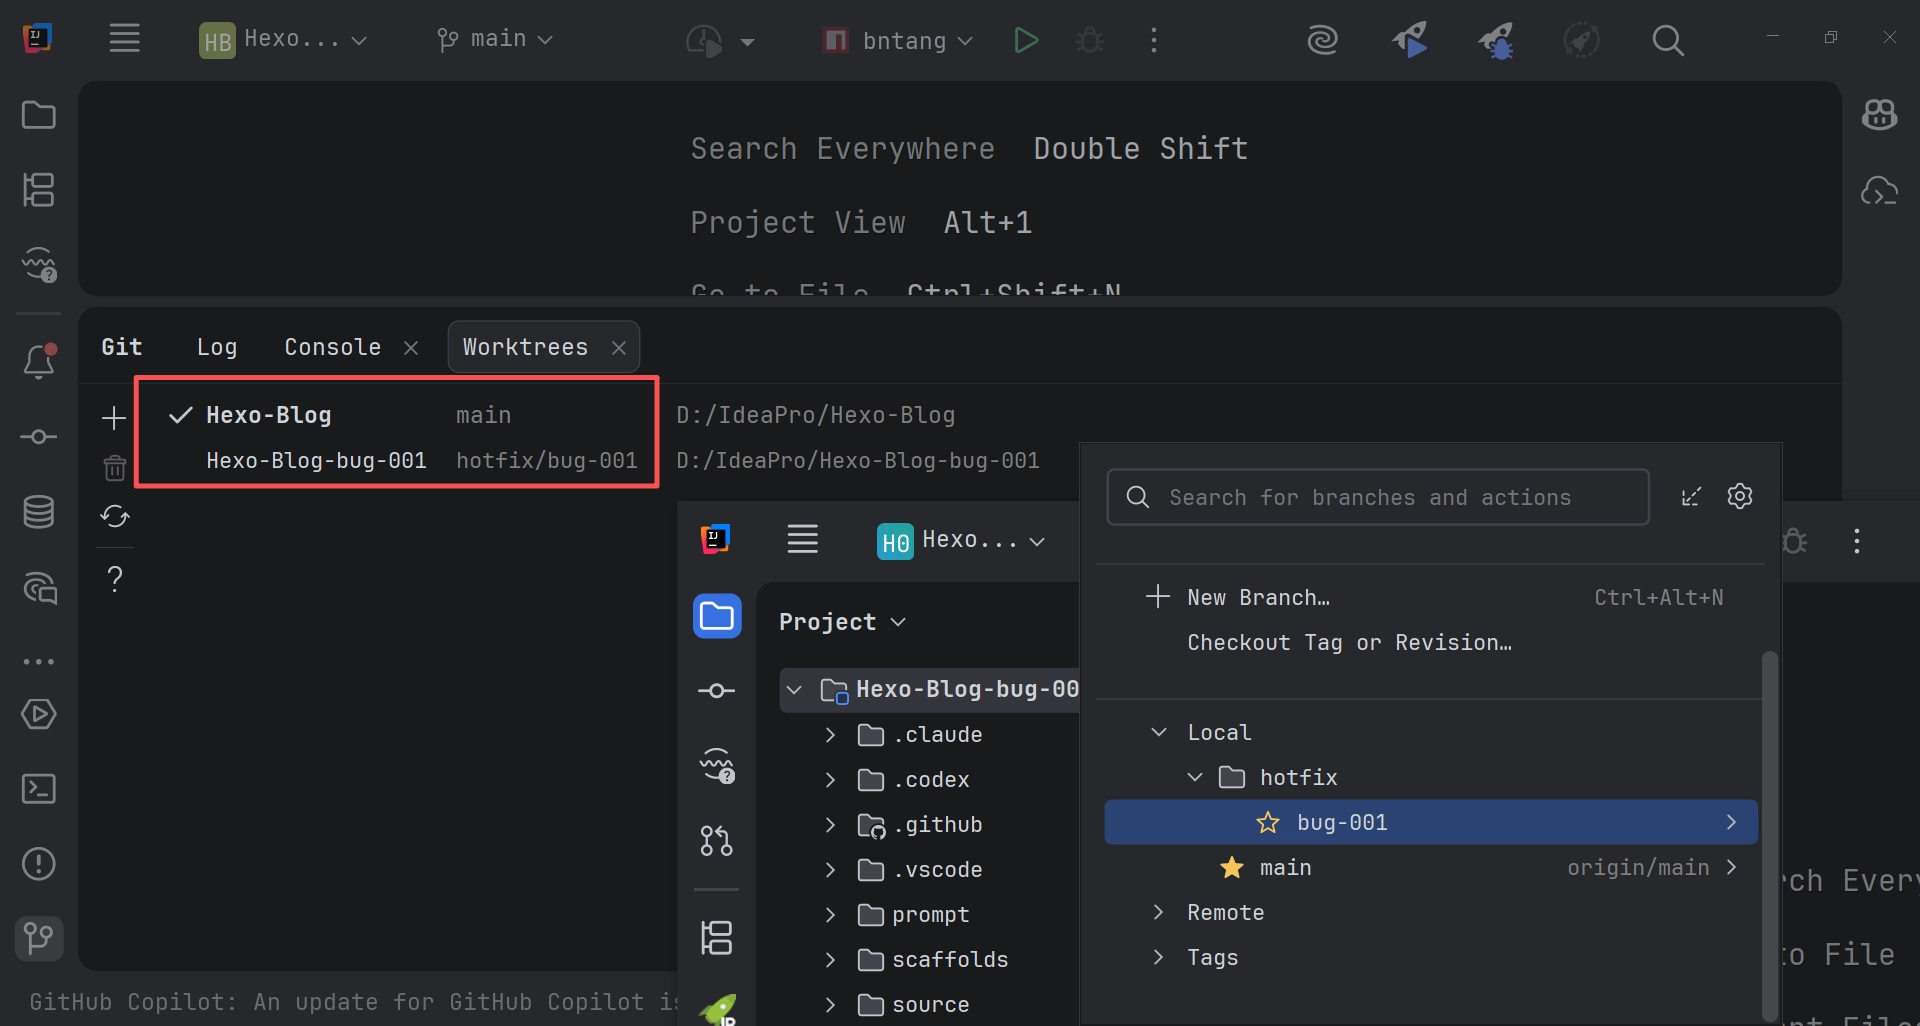This screenshot has width=1920, height=1026.
Task: Switch to the Console tab
Action: [x=333, y=347]
